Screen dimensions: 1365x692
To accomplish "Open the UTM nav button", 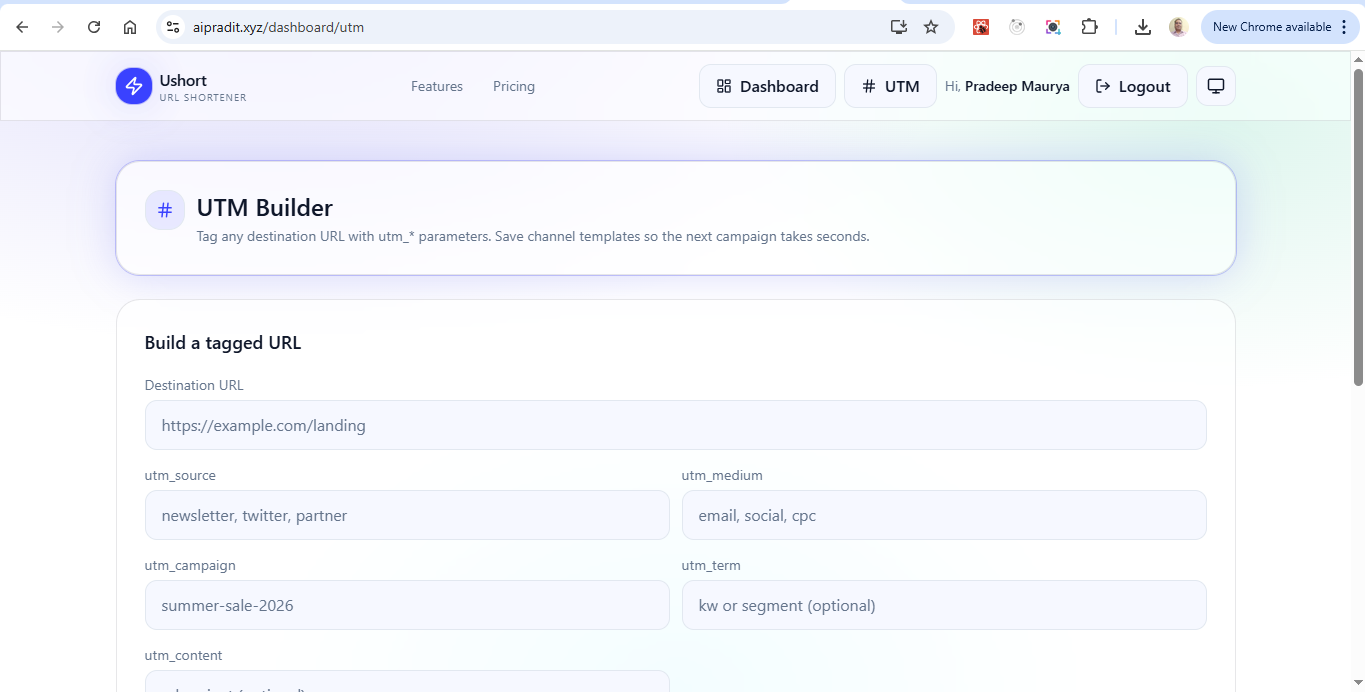I will 890,86.
